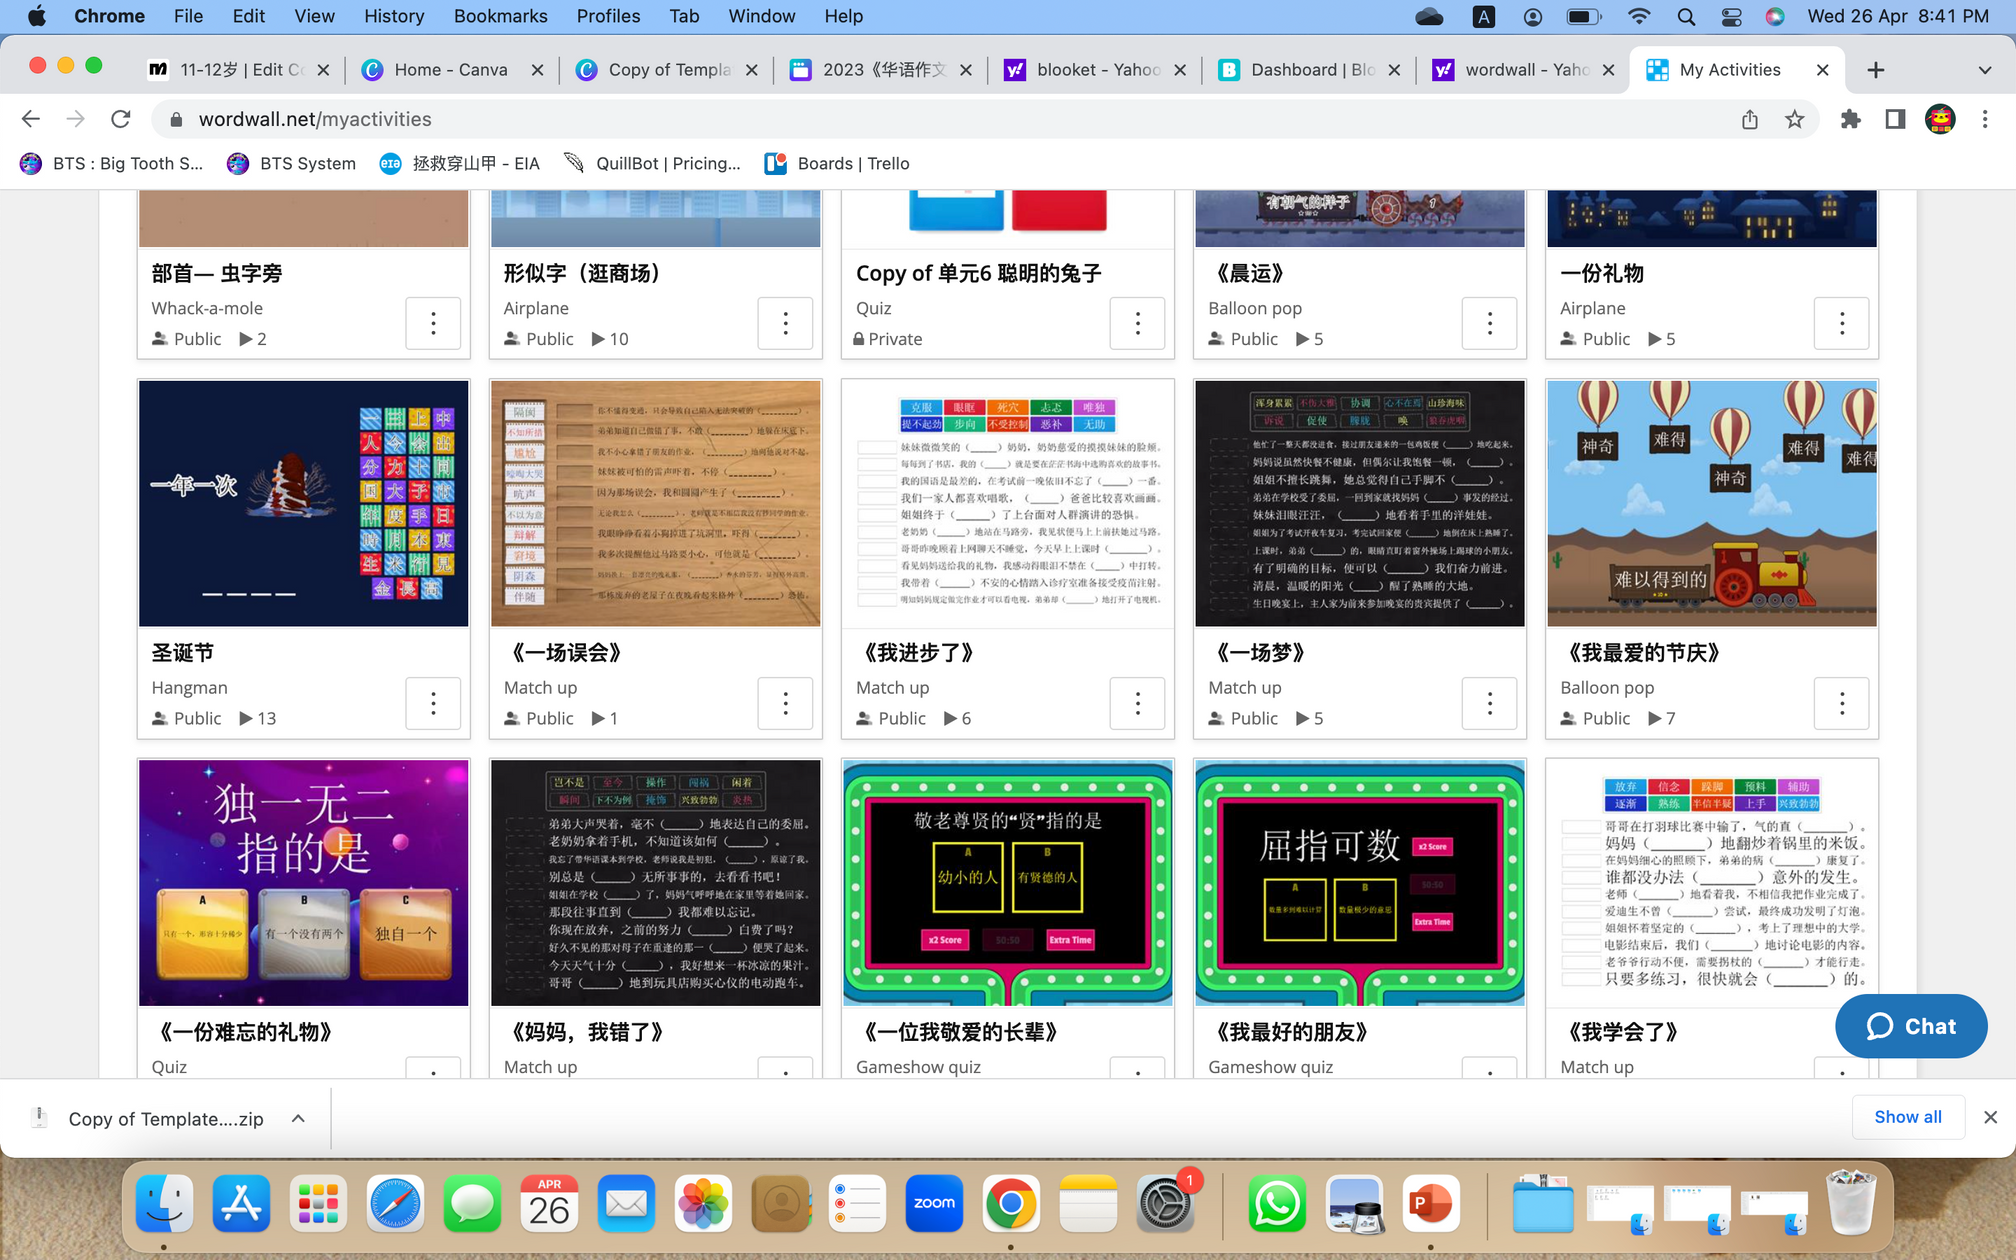Open three-dot menu for 《一场误会》 activity
This screenshot has height=1260, width=2016.
pos(785,704)
